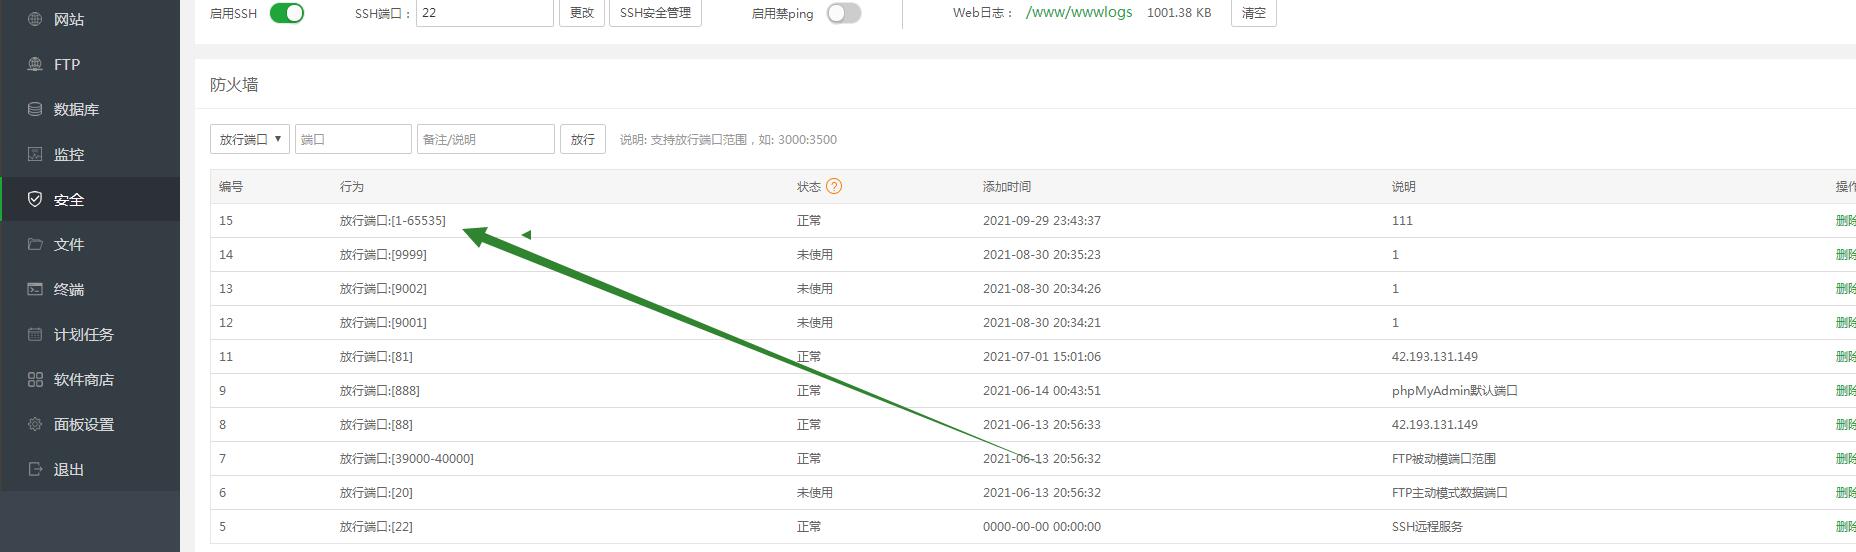
Task: Enable the 启用禁ping toggle switch
Action: click(843, 13)
